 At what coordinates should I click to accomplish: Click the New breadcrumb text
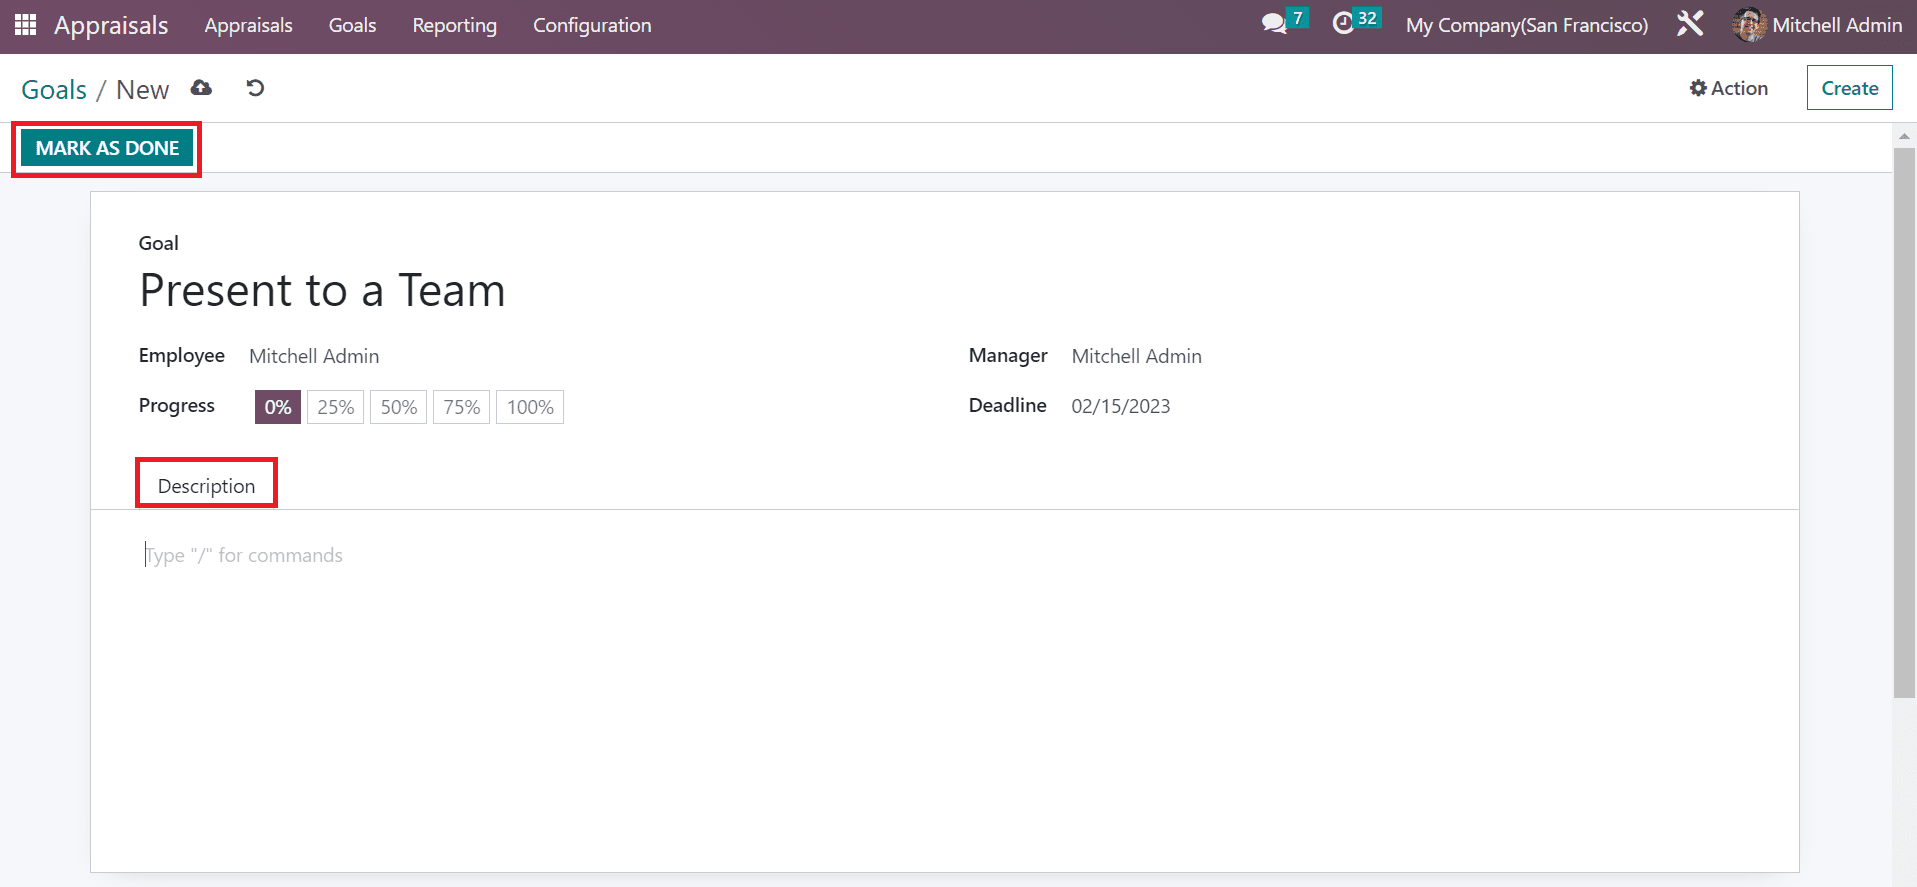pyautogui.click(x=143, y=90)
